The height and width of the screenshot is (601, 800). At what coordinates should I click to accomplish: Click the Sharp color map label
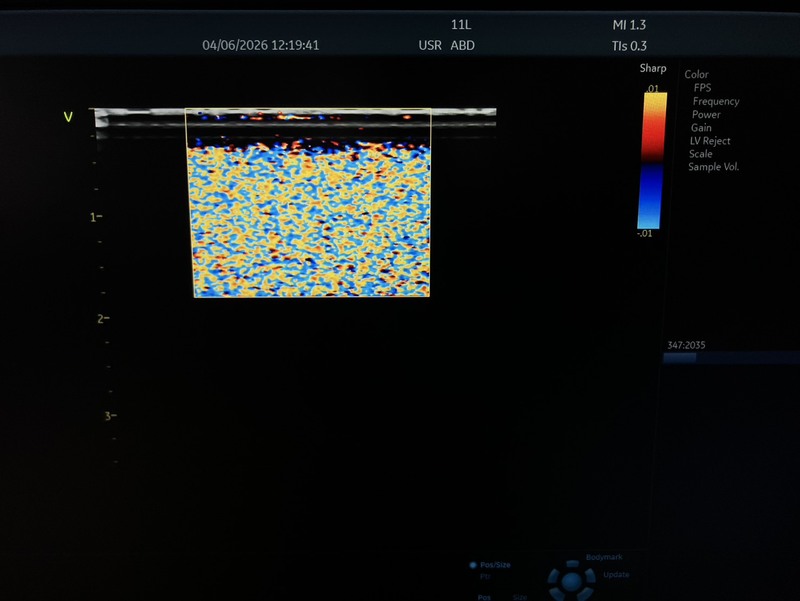coord(652,69)
